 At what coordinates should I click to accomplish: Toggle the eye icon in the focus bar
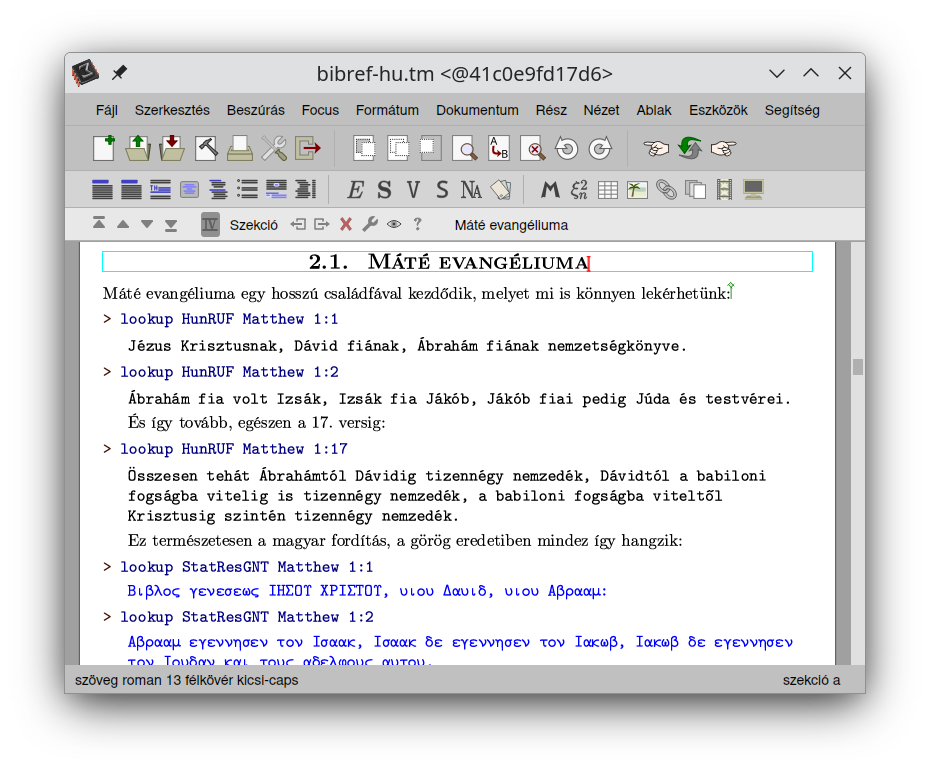(394, 225)
